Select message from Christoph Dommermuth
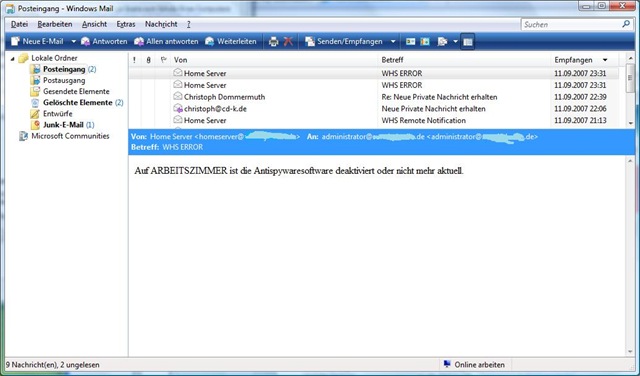 point(374,97)
